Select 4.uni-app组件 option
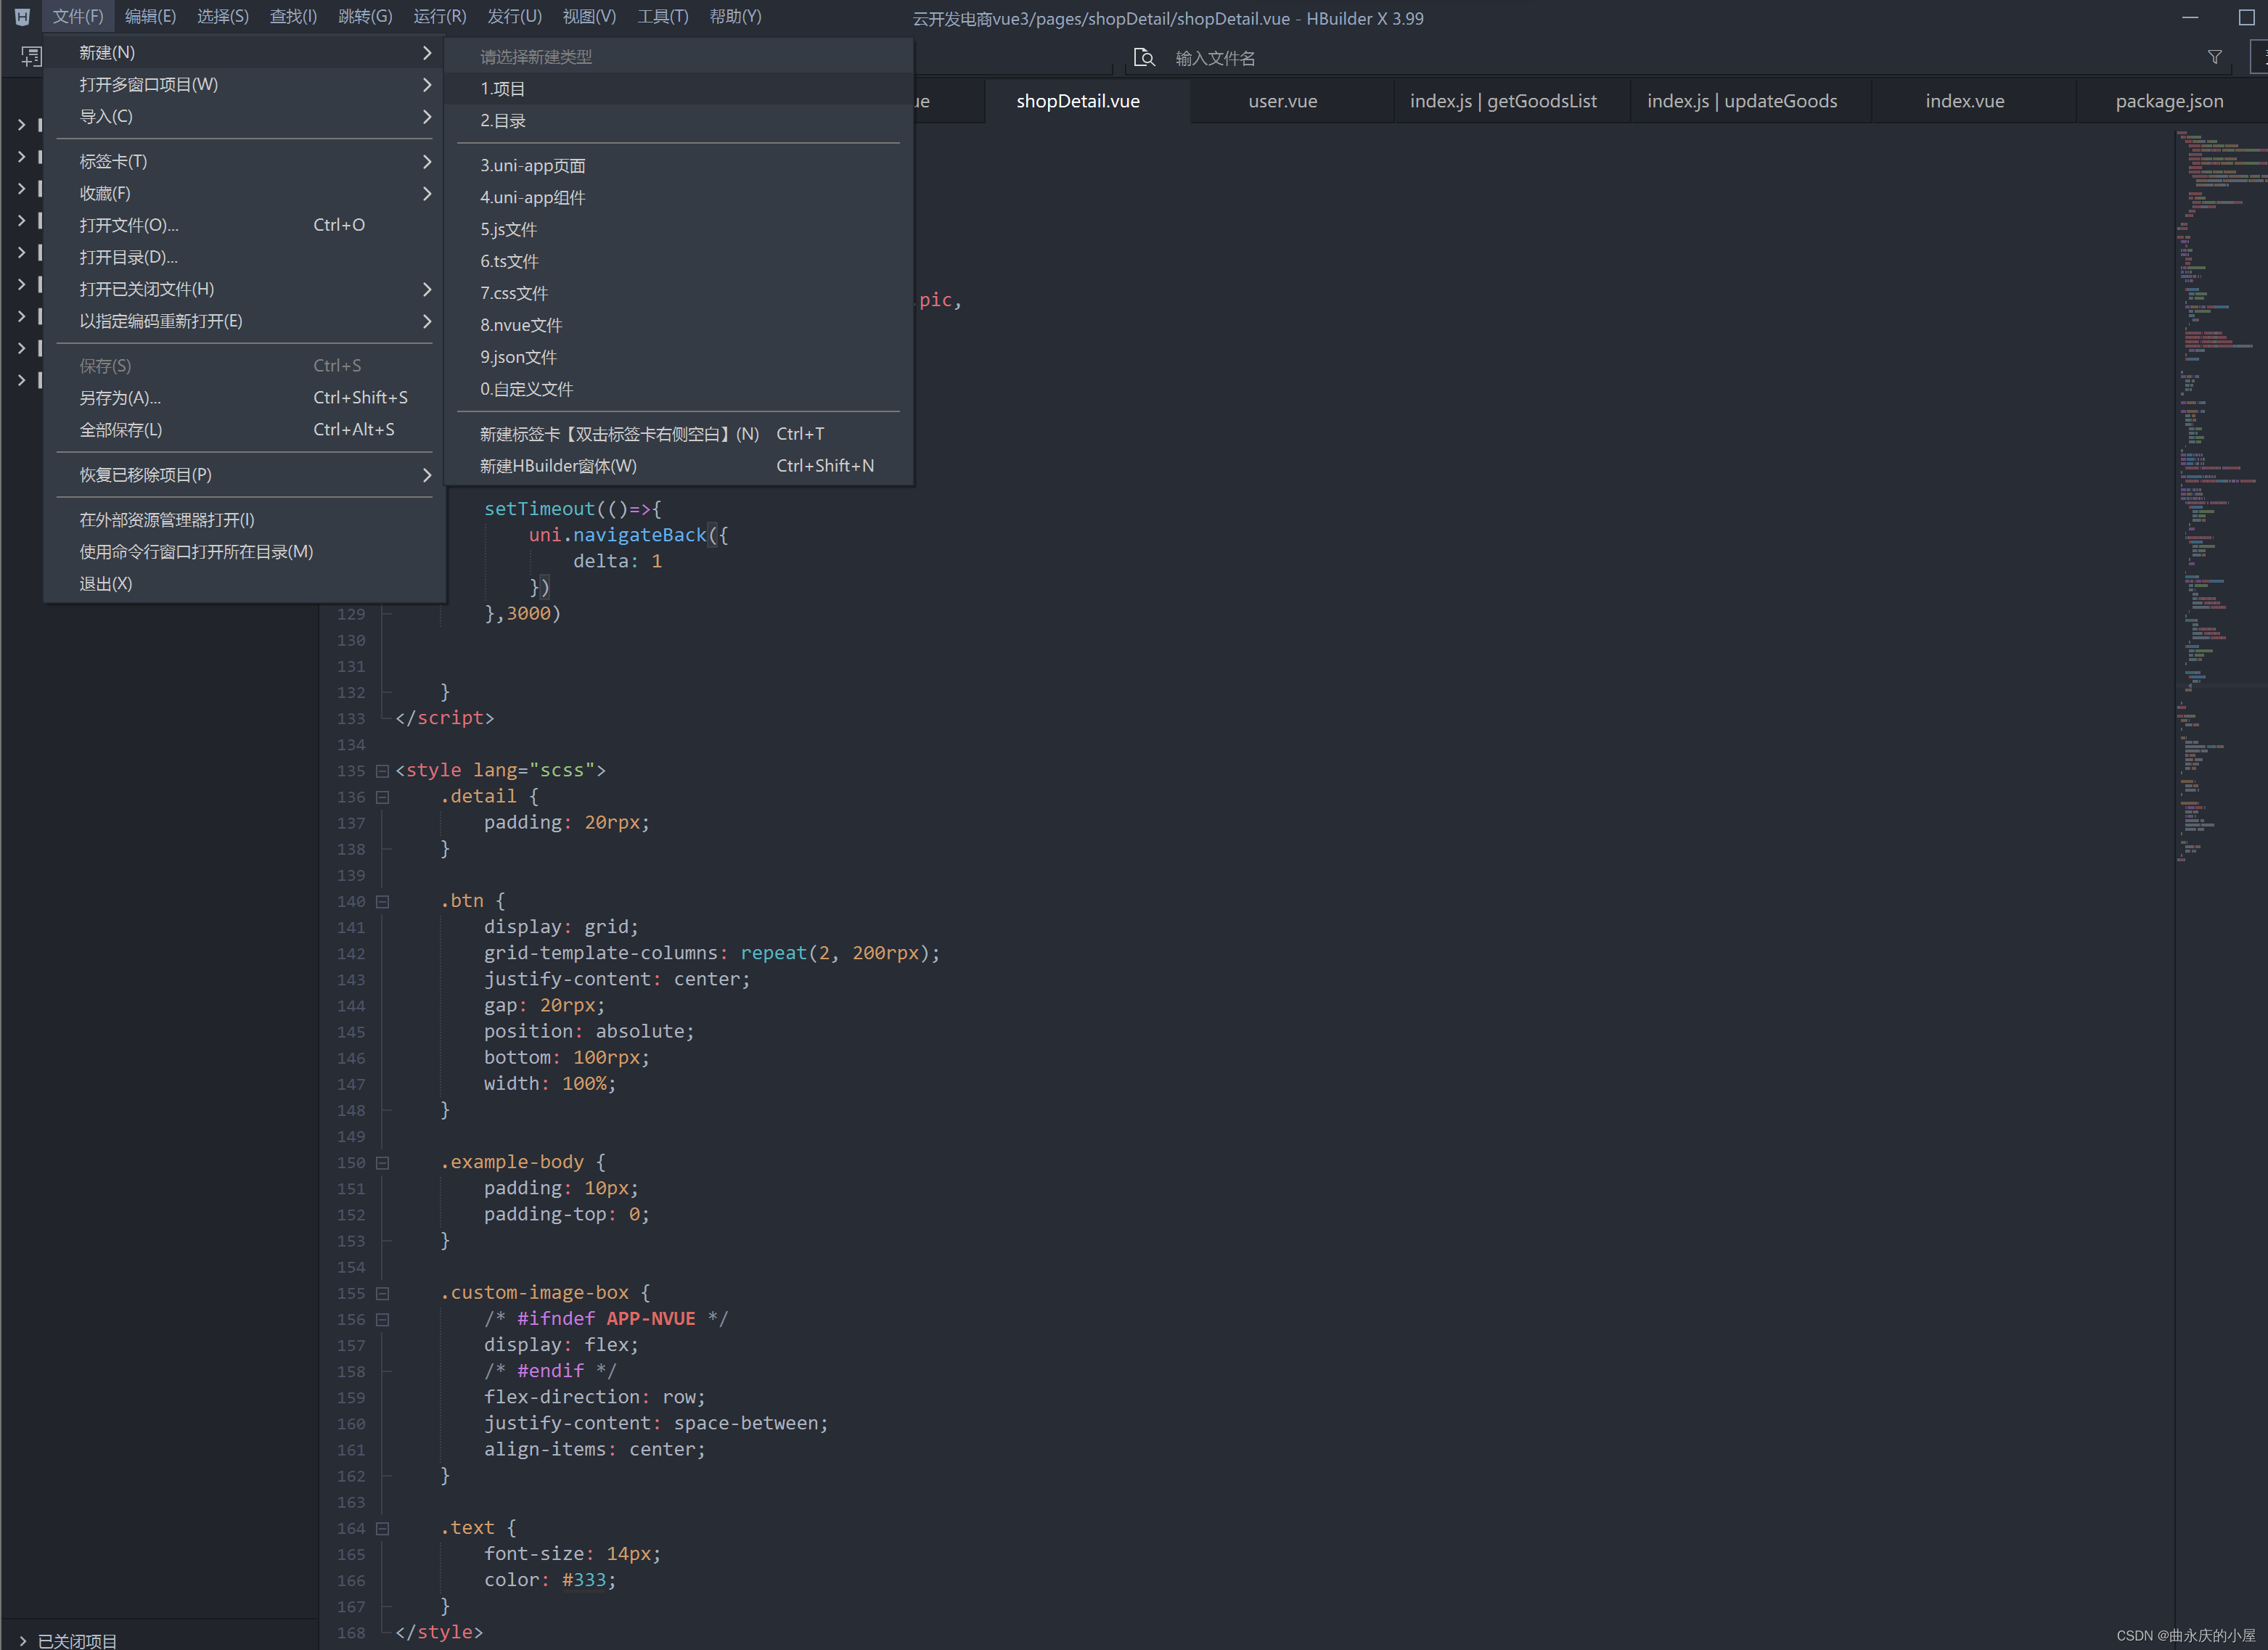This screenshot has height=1650, width=2268. [x=678, y=198]
